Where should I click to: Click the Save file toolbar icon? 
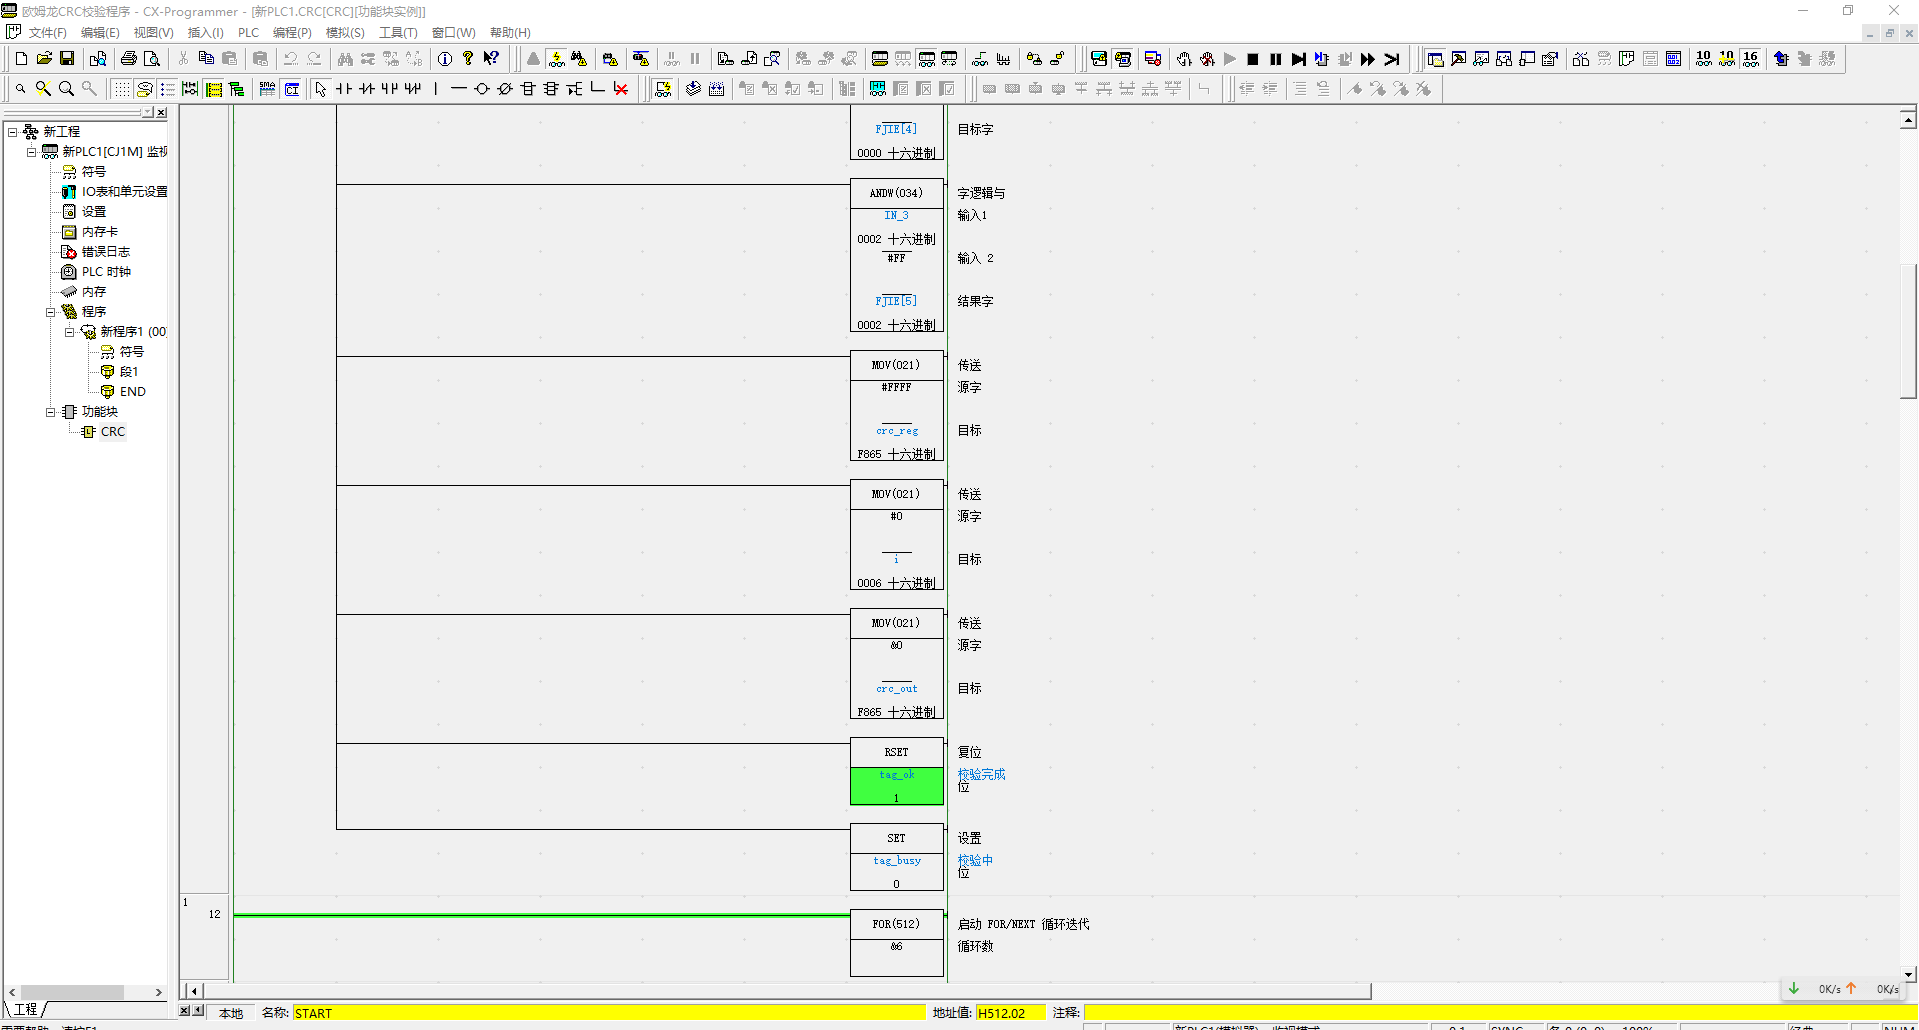coord(67,59)
